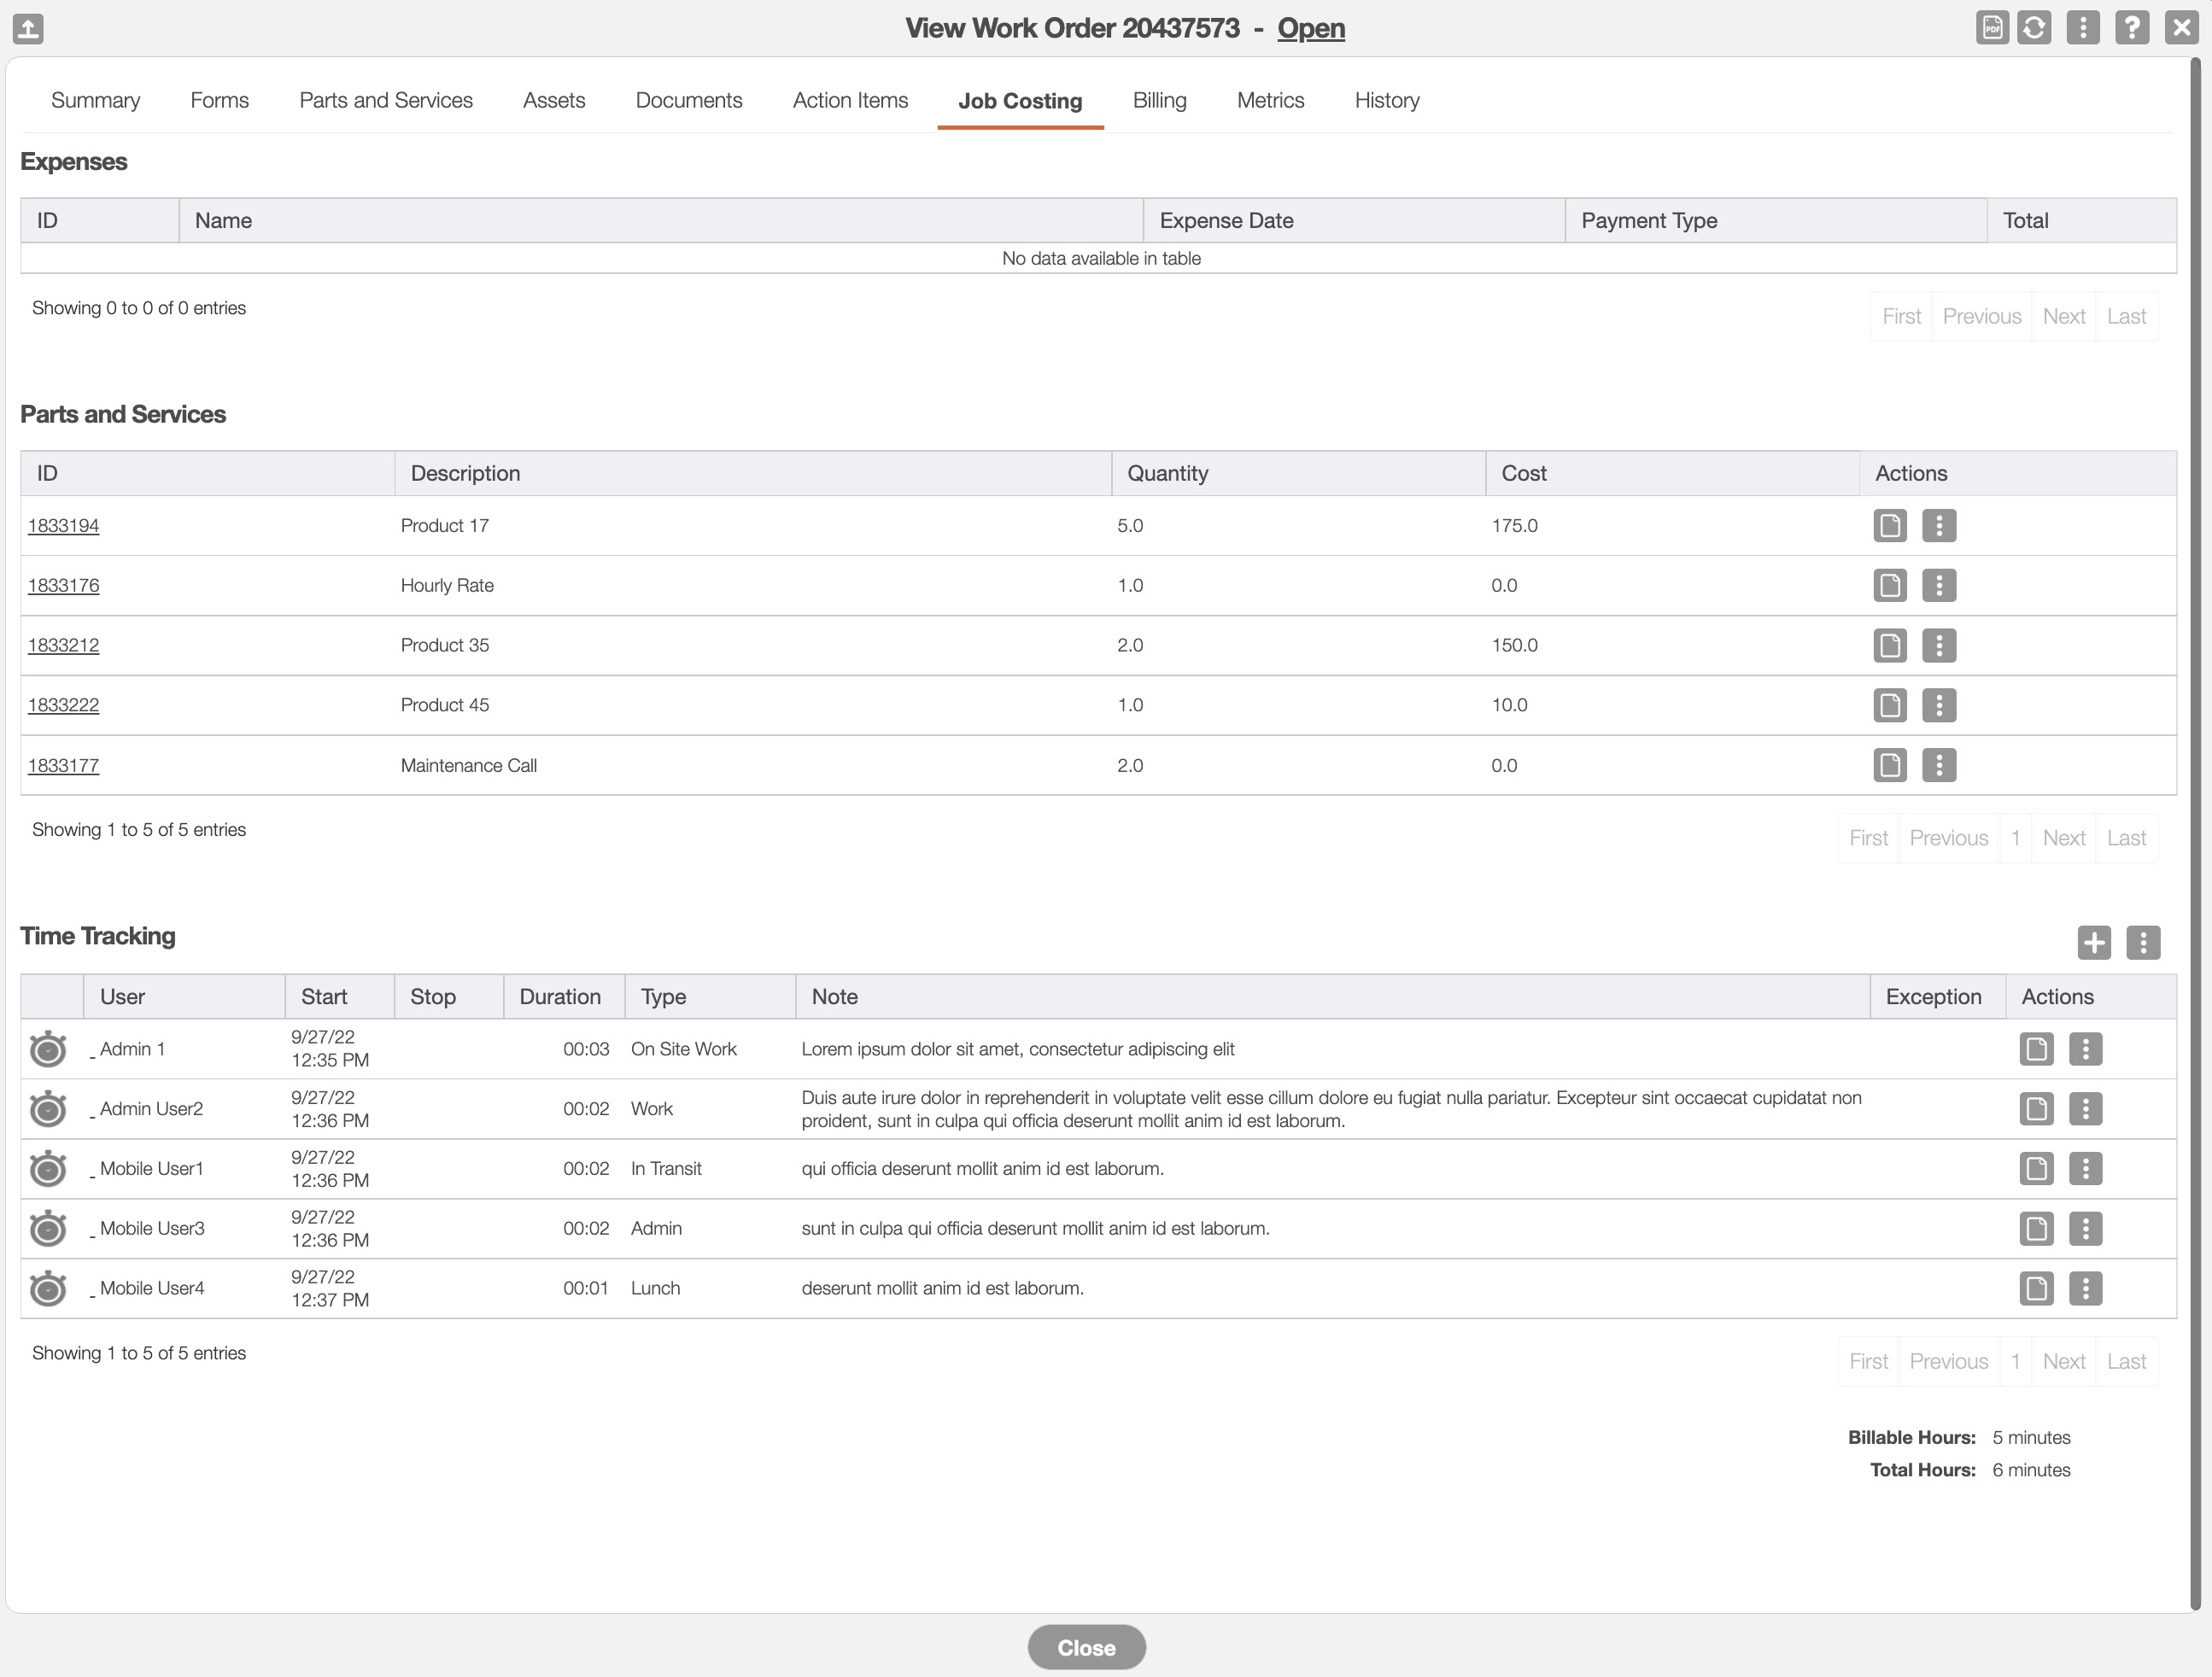Screen dimensions: 2212x1677
Task: Open the actions menu for Admin User2 entry
Action: click(x=2085, y=1109)
